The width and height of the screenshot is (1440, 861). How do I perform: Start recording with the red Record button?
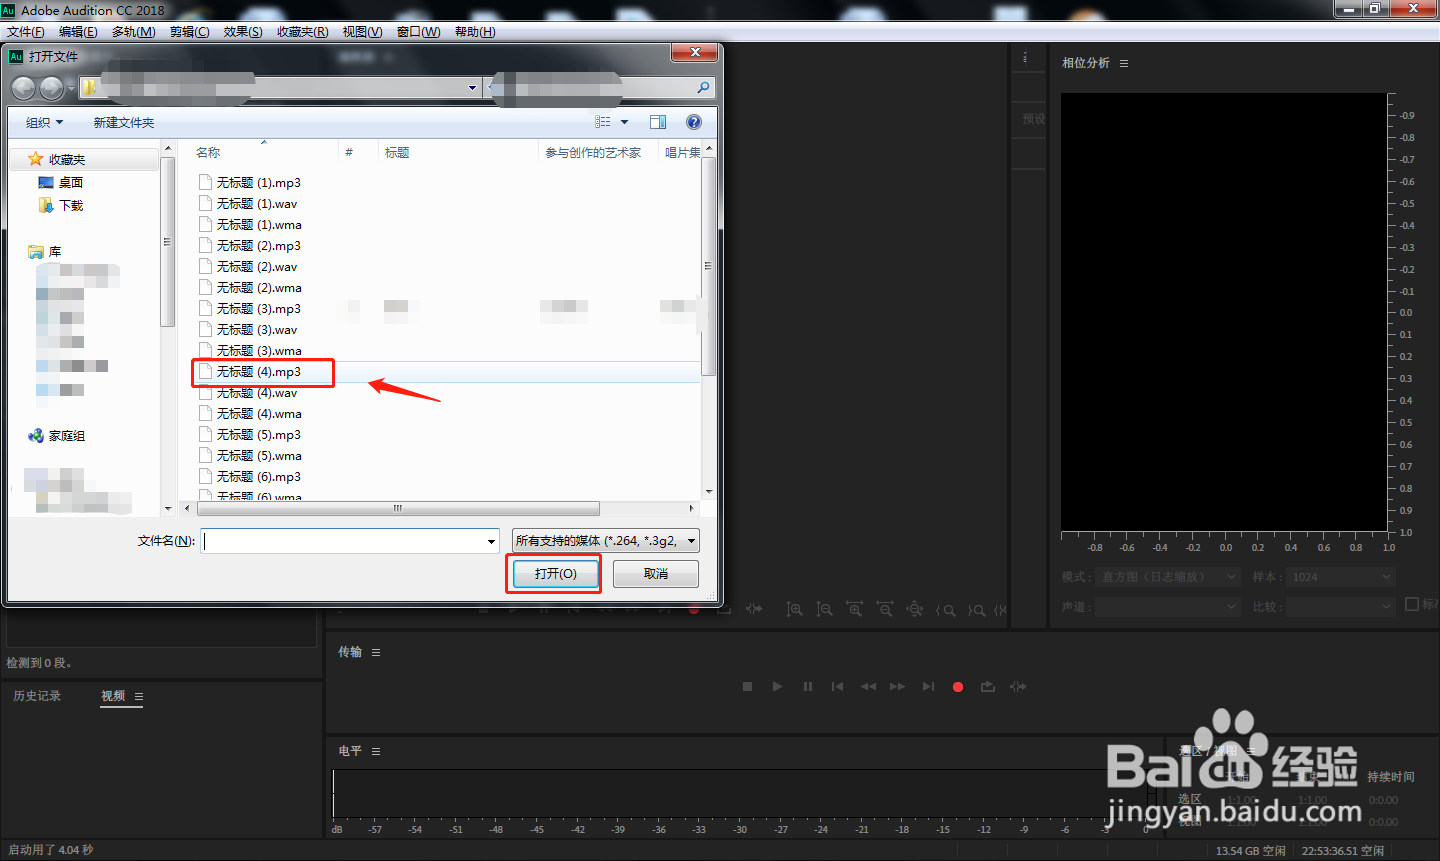click(958, 687)
